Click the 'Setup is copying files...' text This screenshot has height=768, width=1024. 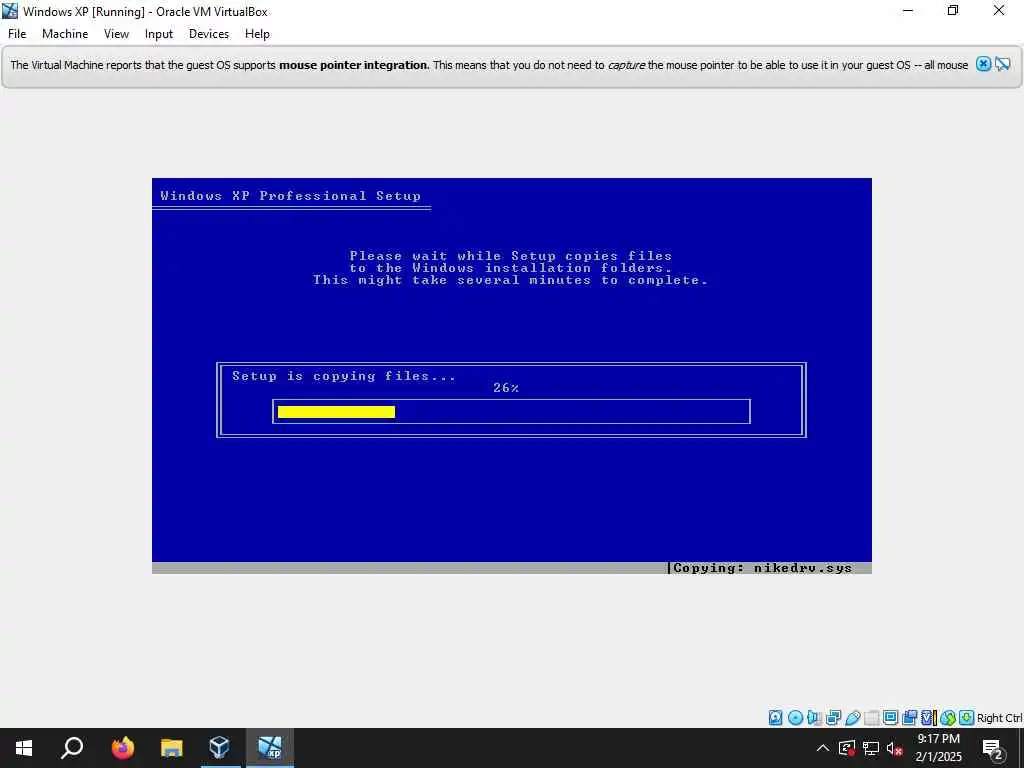coord(344,376)
